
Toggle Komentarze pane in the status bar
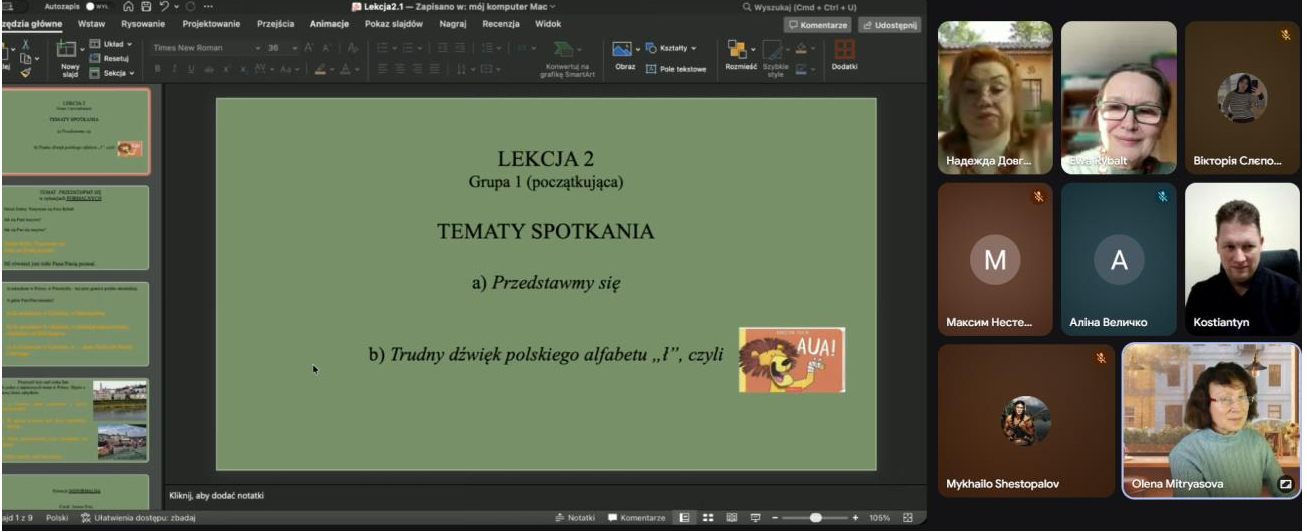click(636, 518)
